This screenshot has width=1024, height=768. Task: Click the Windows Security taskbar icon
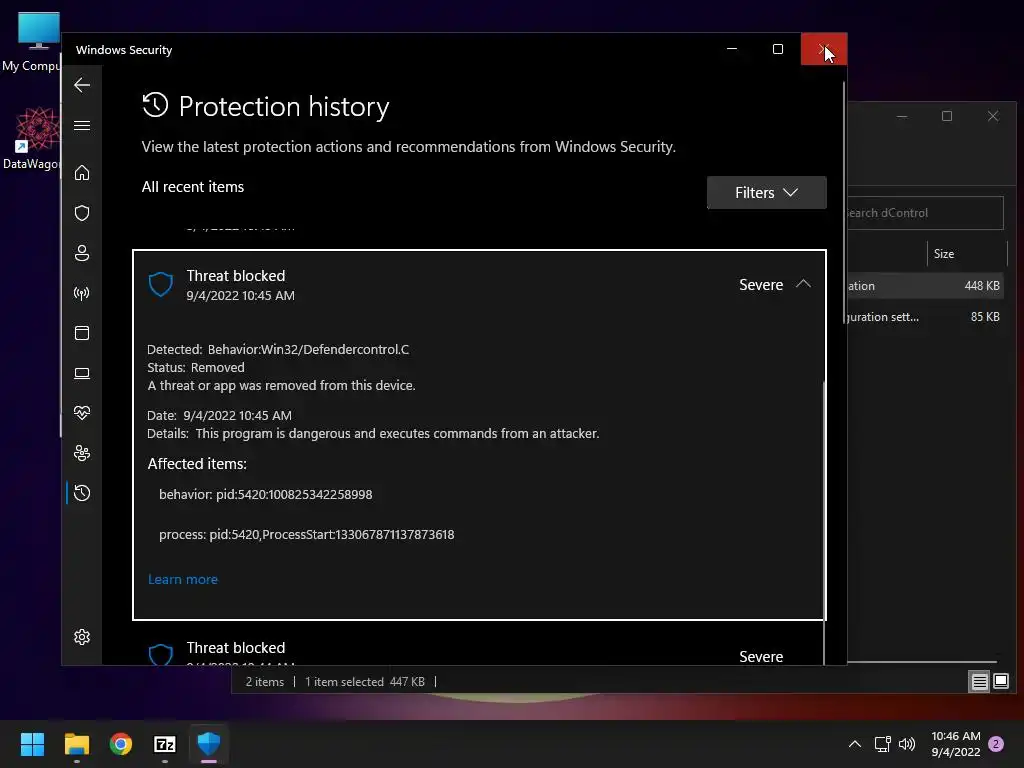(x=209, y=744)
